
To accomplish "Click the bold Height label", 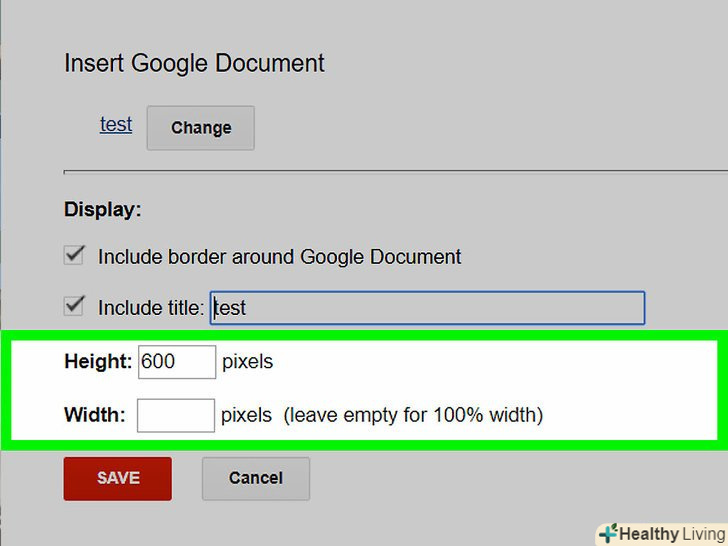I will pyautogui.click(x=98, y=362).
